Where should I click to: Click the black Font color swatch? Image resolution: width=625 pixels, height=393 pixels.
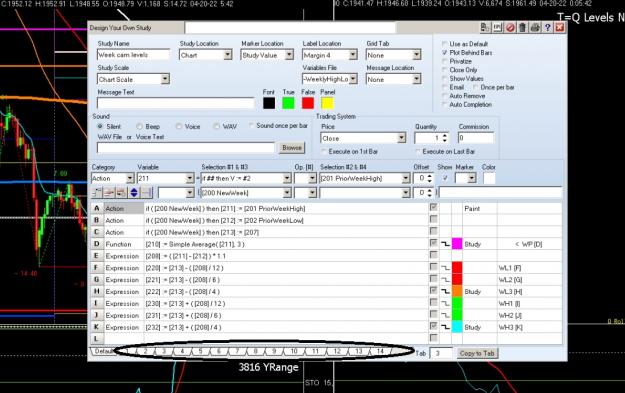[x=269, y=103]
